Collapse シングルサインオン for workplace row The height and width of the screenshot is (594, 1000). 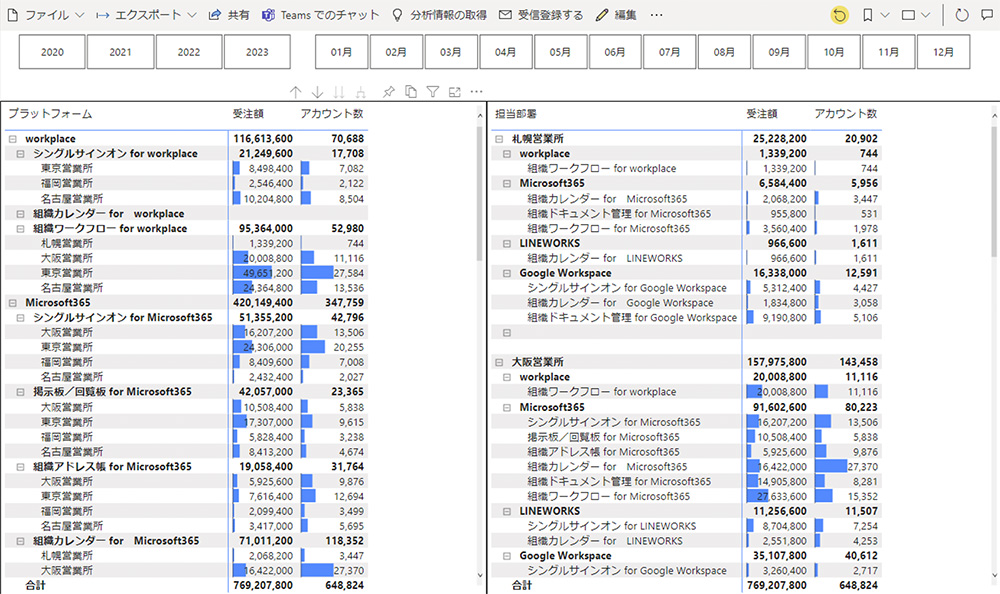20,154
